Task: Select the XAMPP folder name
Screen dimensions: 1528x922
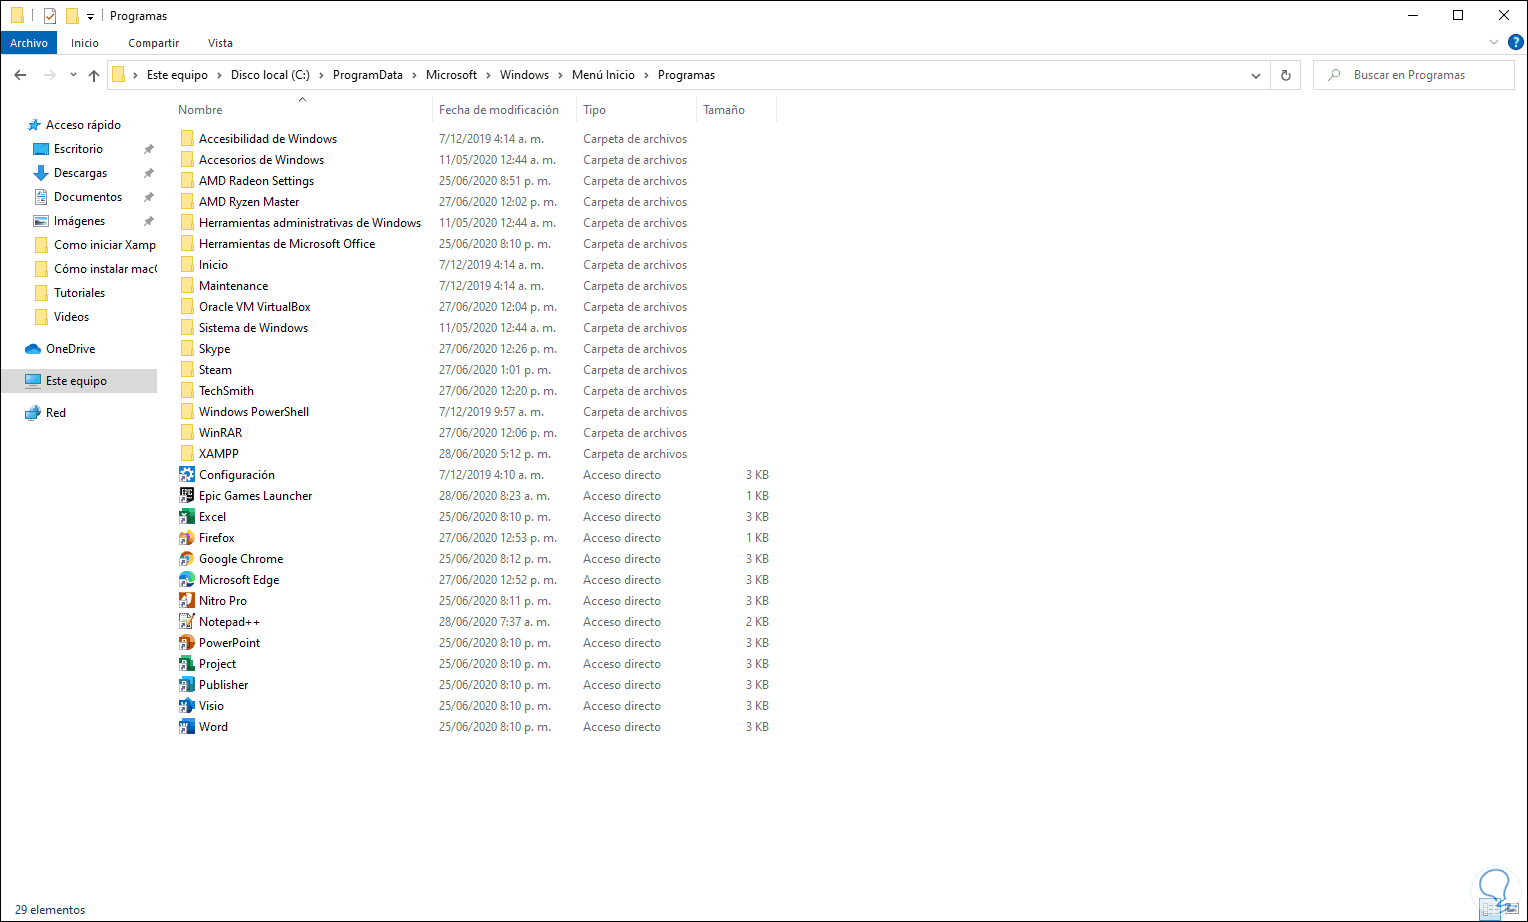Action: 219,454
